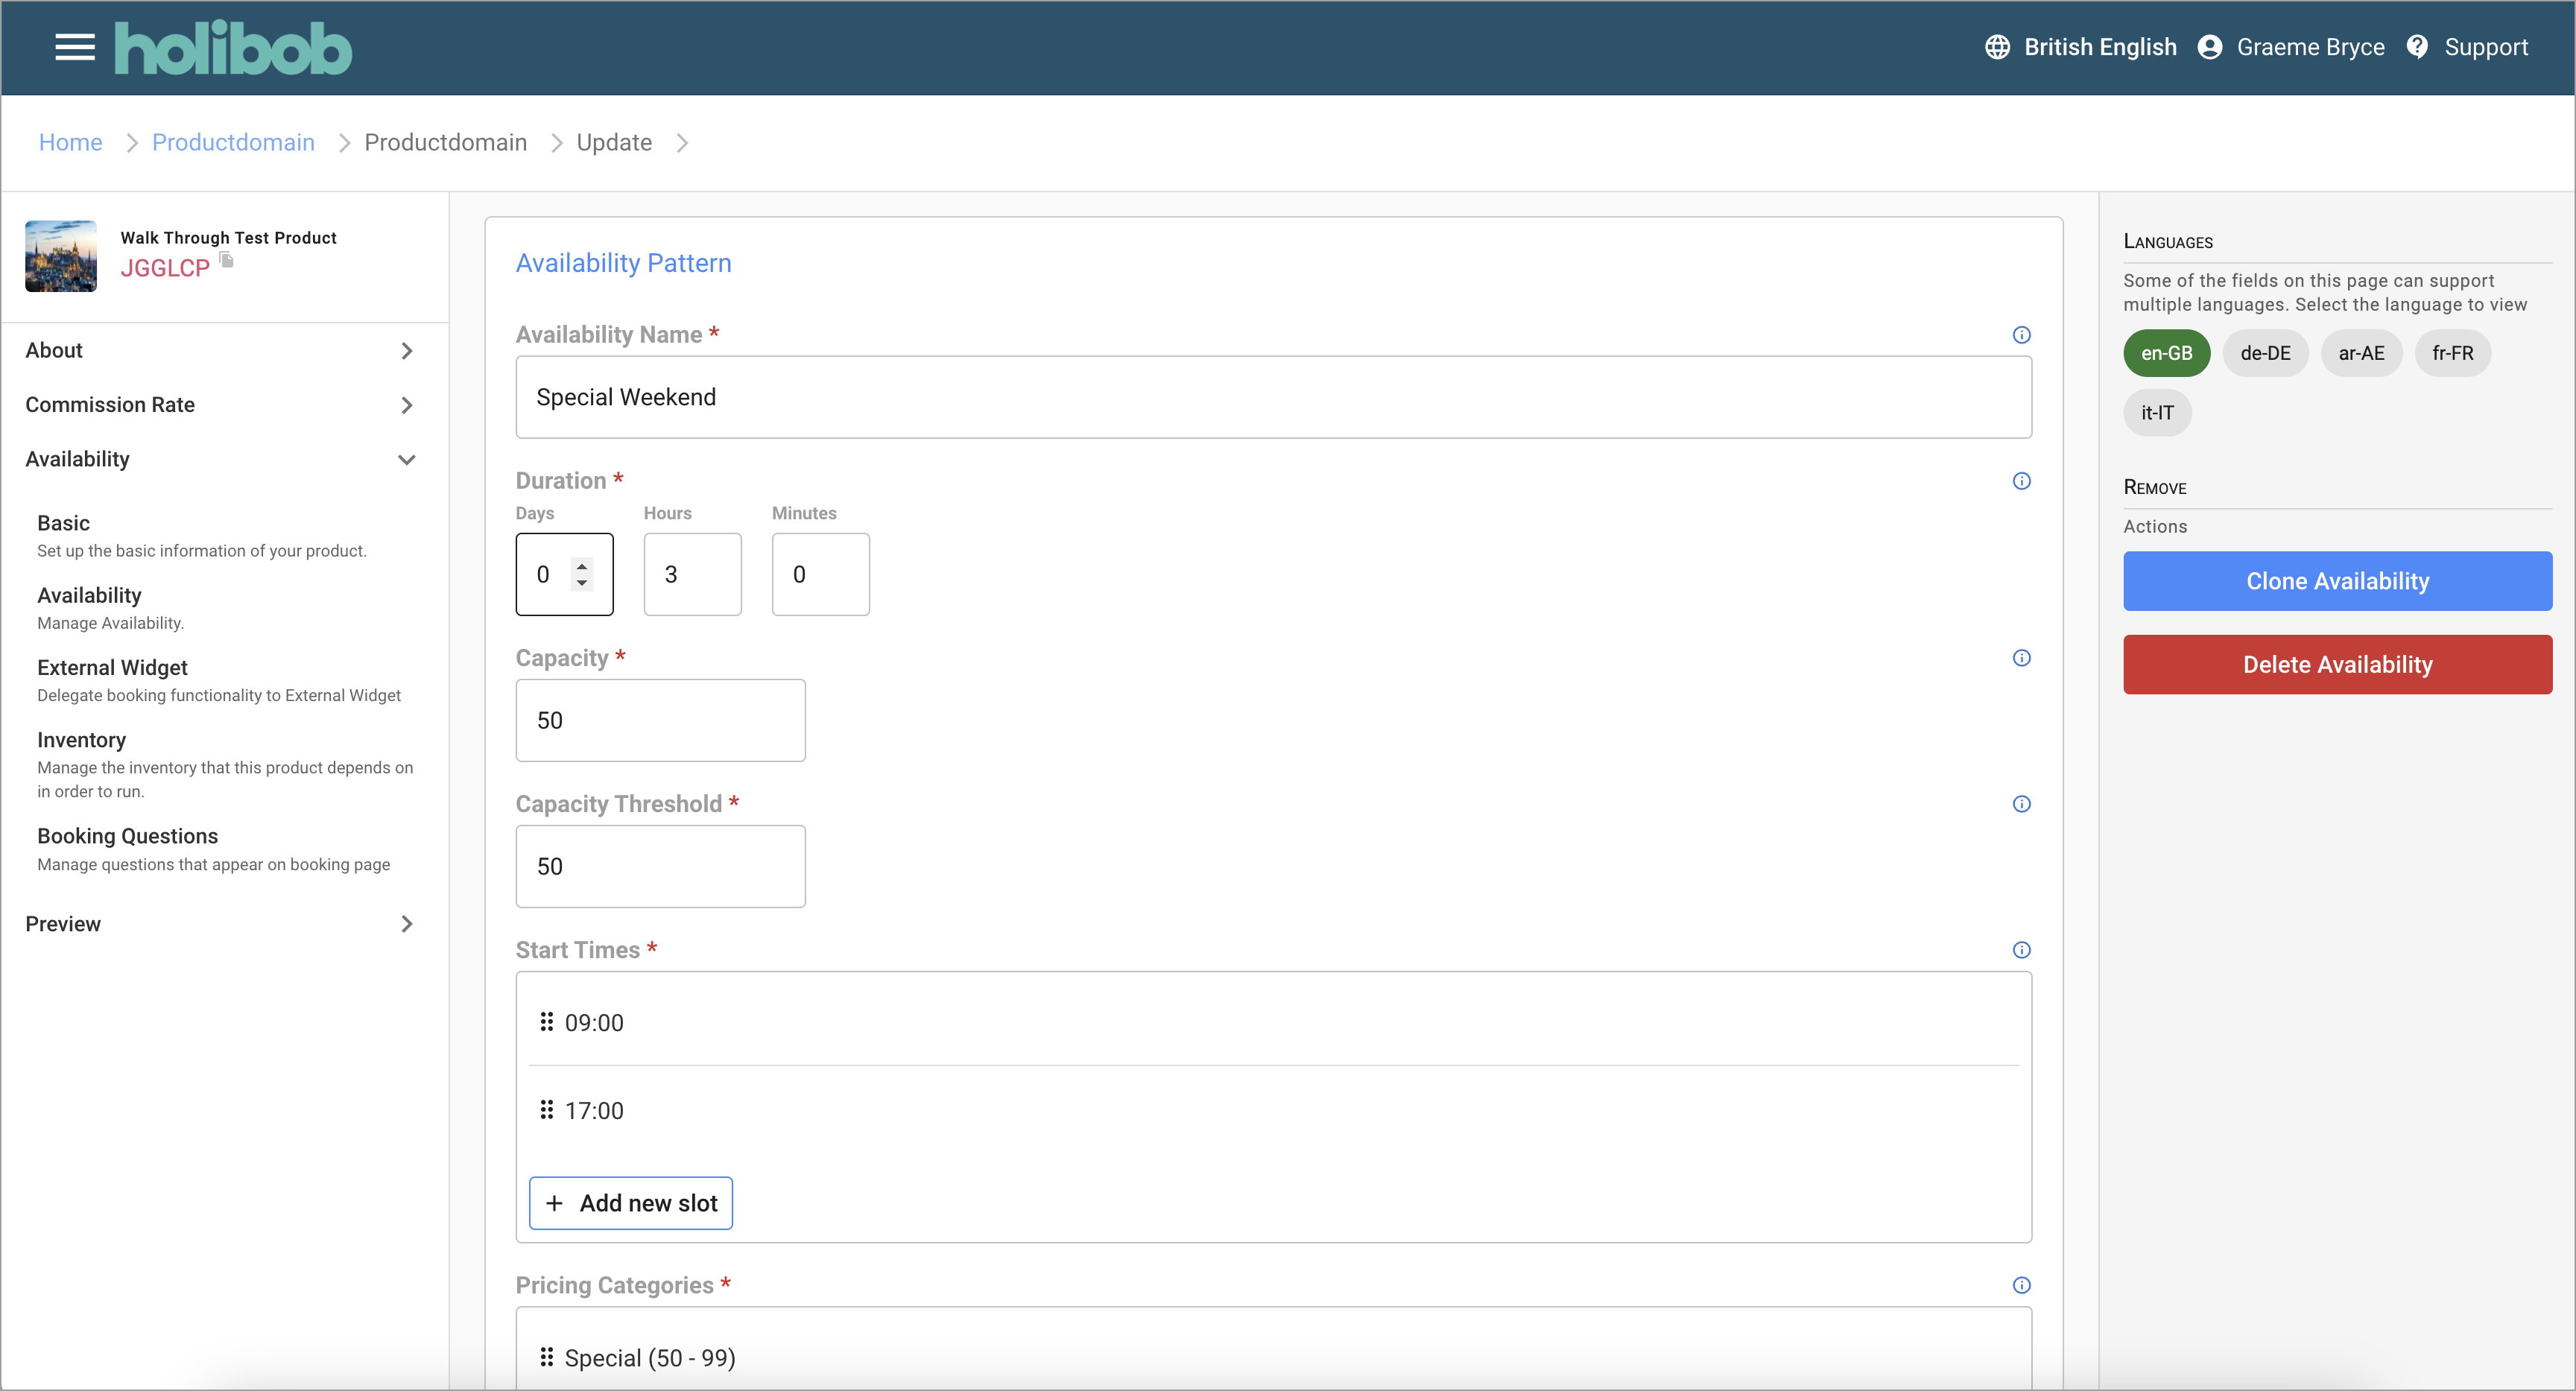Click Add new slot button
This screenshot has width=2576, height=1391.
click(631, 1203)
